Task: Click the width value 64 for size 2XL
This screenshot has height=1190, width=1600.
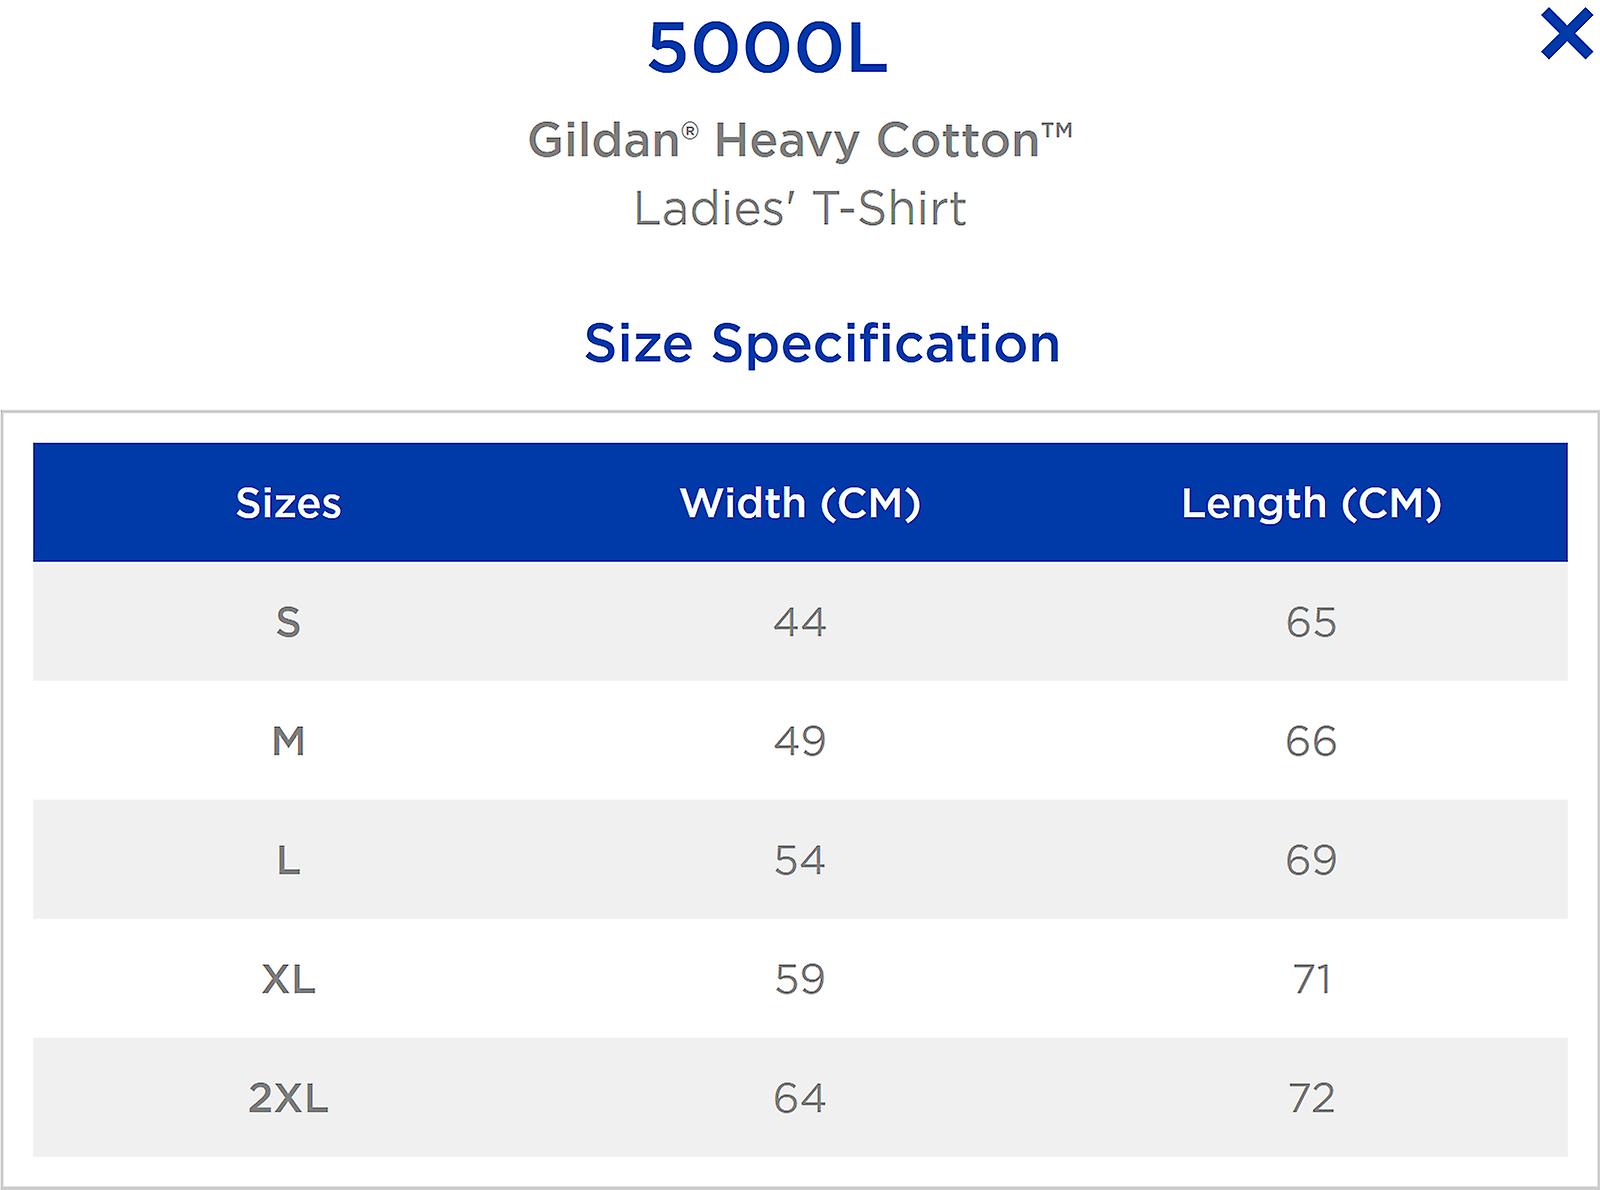Action: coord(800,1096)
